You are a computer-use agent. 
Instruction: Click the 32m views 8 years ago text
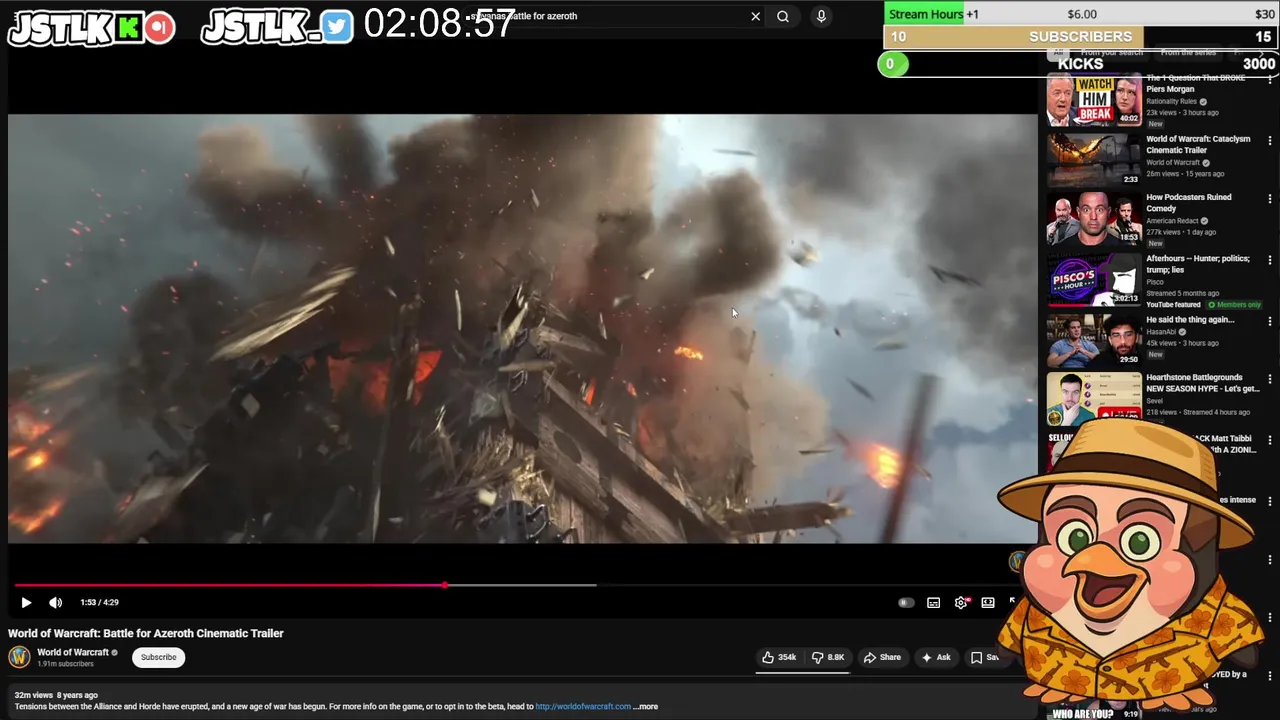click(x=56, y=695)
